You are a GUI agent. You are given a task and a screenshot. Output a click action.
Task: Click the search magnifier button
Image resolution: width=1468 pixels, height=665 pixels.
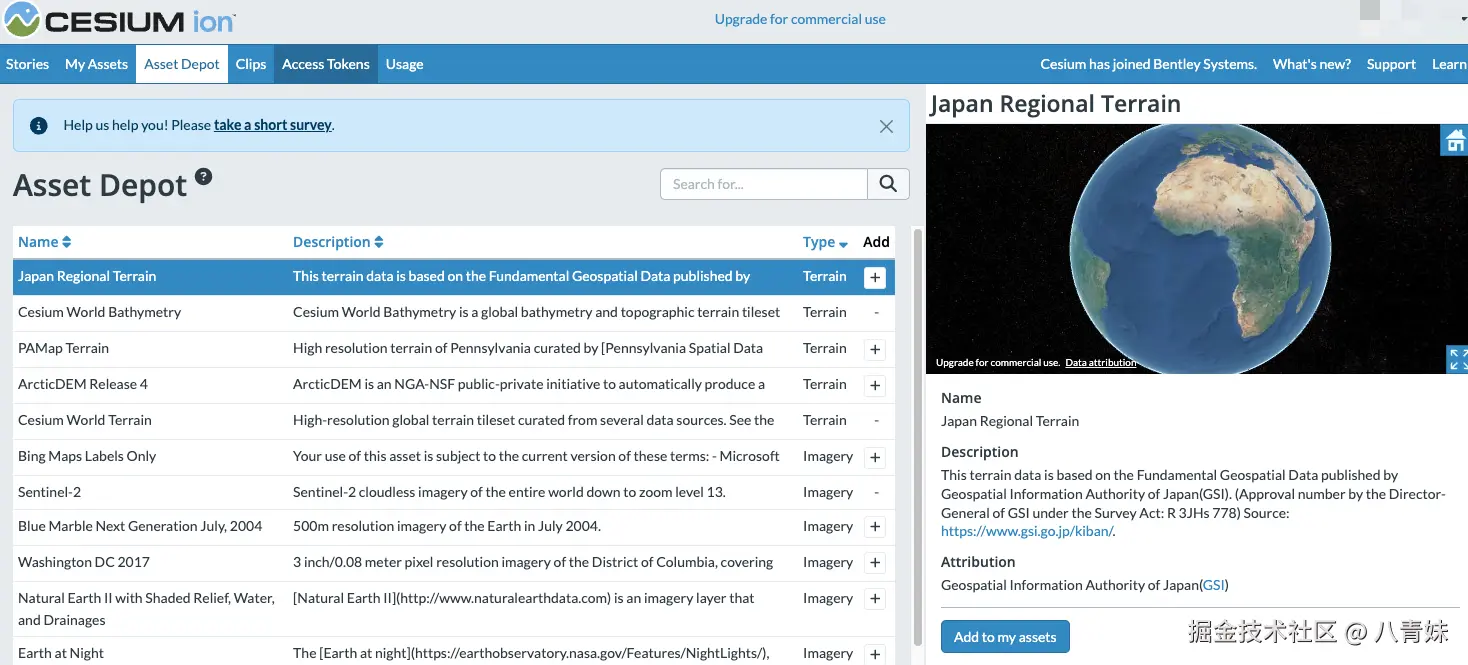tap(888, 184)
